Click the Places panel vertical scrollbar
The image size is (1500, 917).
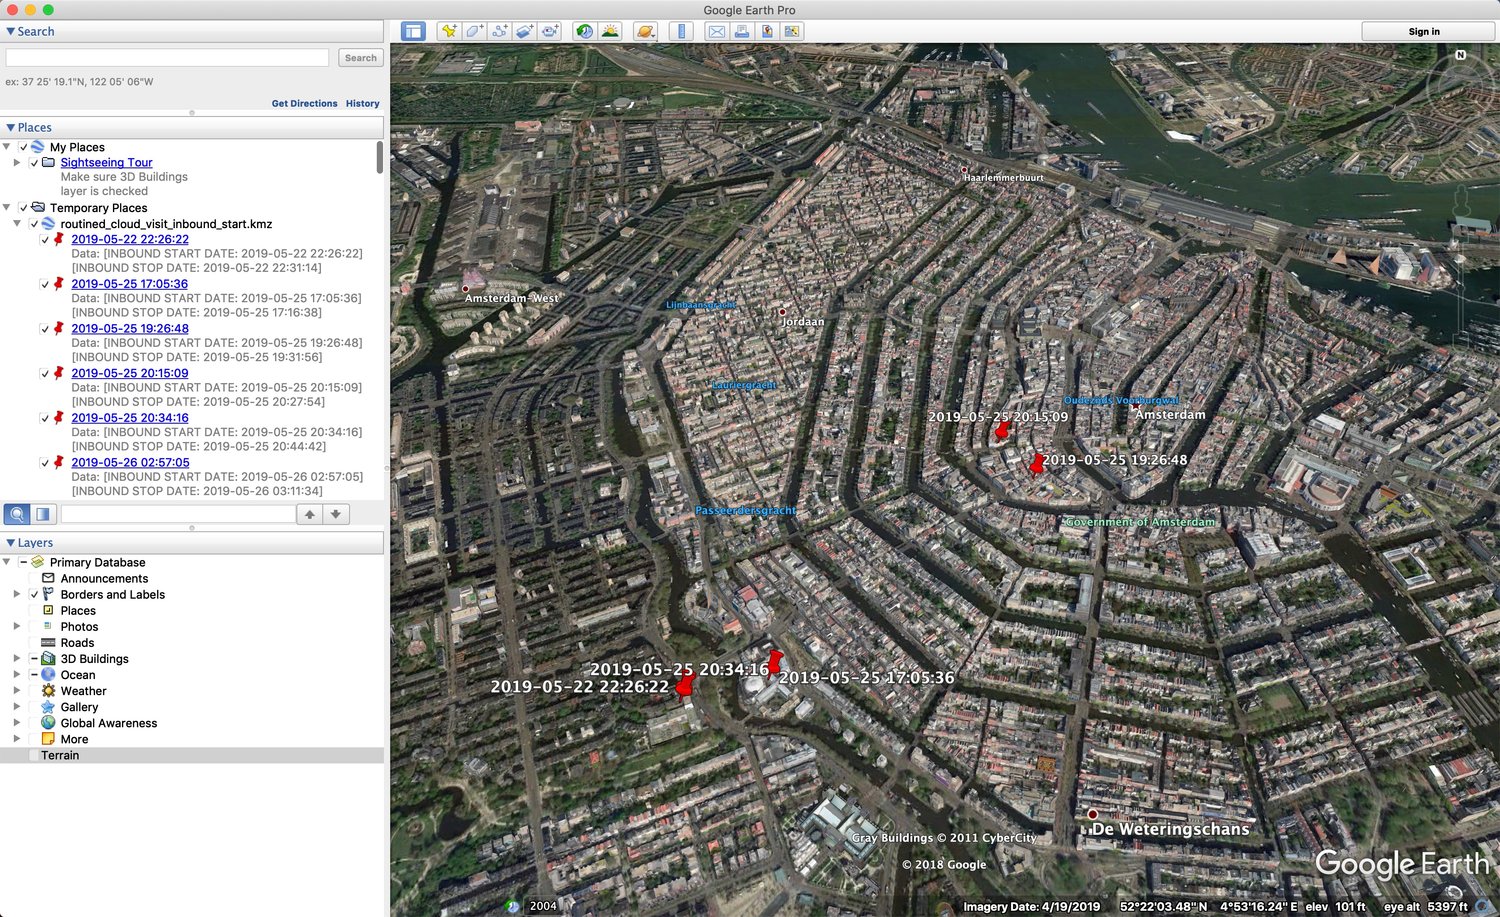tap(380, 158)
